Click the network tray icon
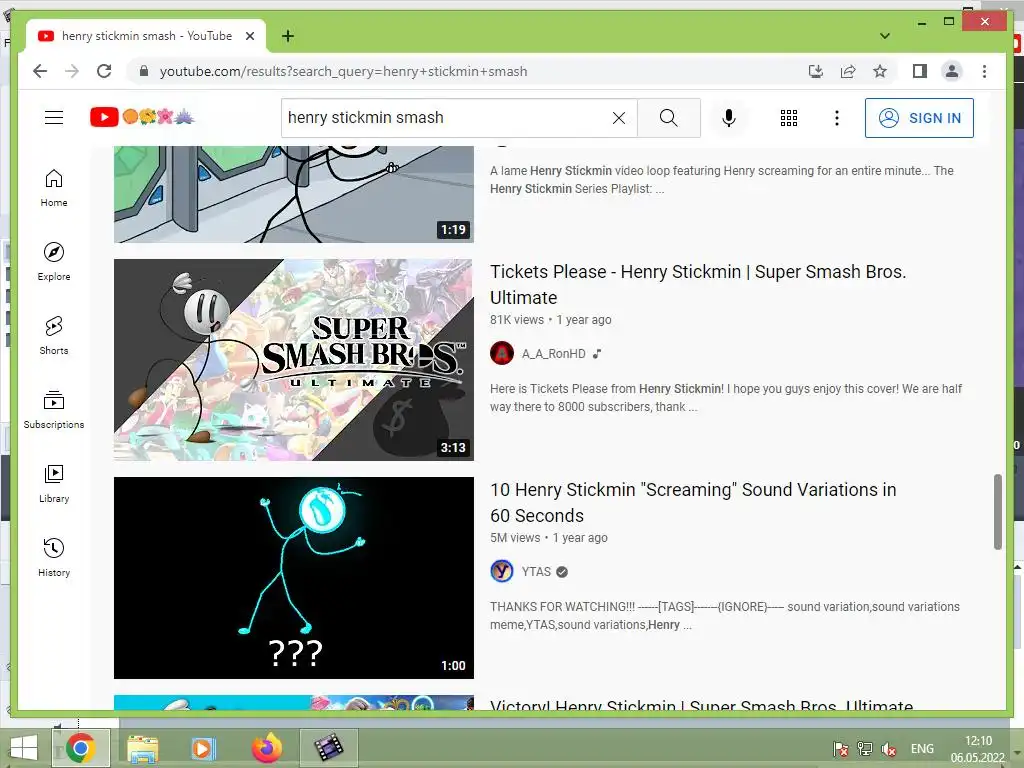 click(865, 749)
